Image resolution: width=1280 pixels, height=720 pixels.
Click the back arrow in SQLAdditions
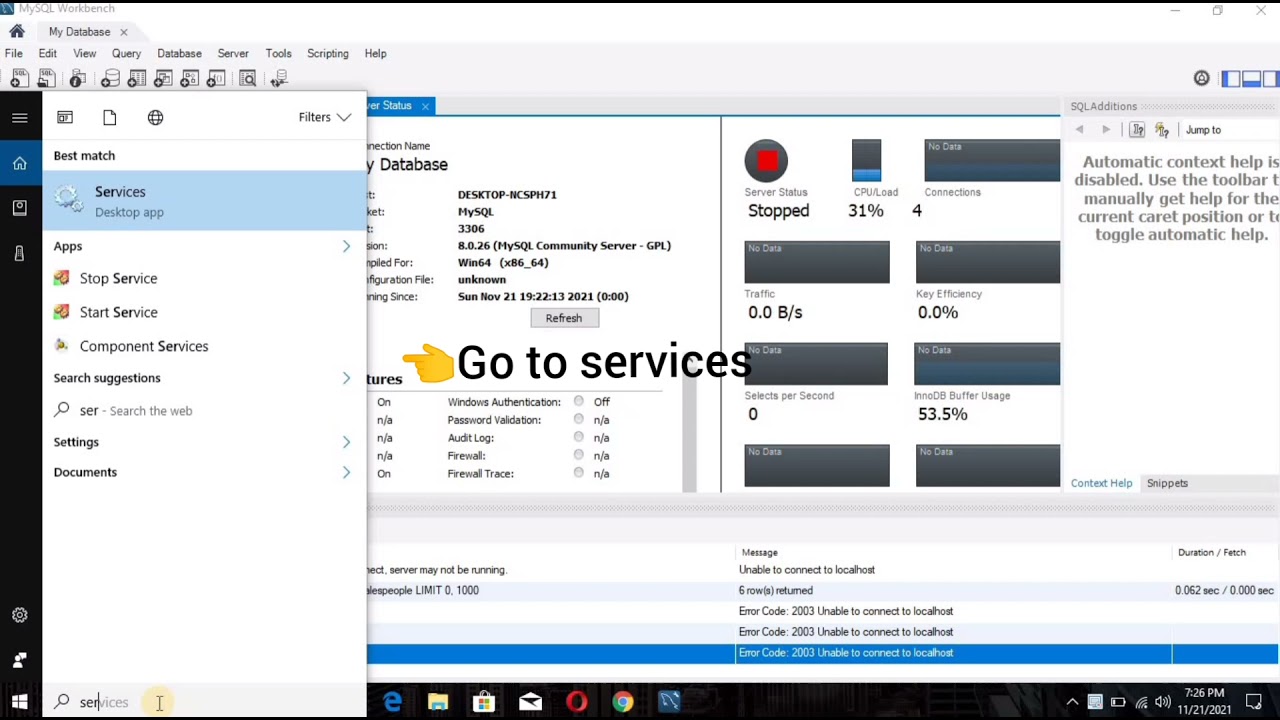click(x=1080, y=130)
